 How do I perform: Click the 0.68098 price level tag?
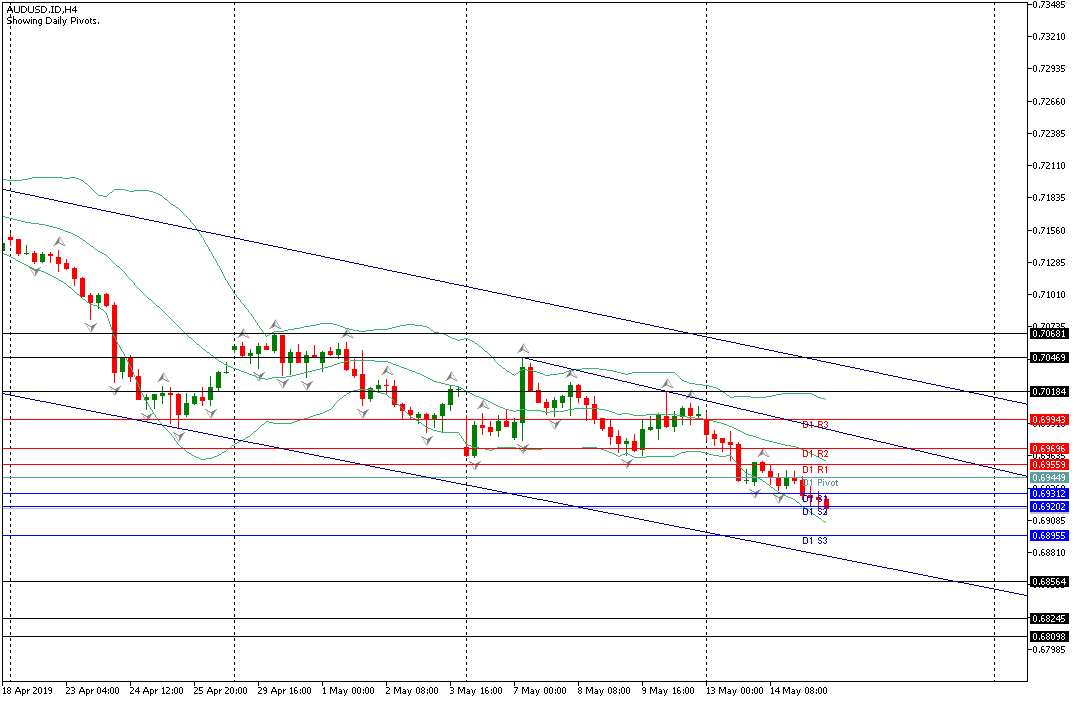pyautogui.click(x=1048, y=637)
